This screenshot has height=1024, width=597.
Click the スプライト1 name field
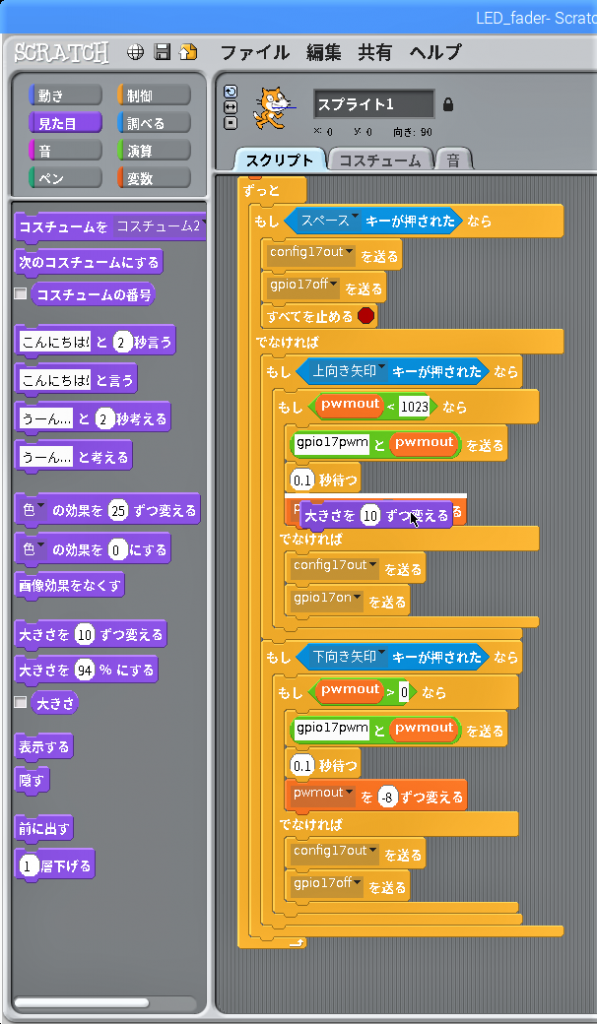click(x=374, y=104)
